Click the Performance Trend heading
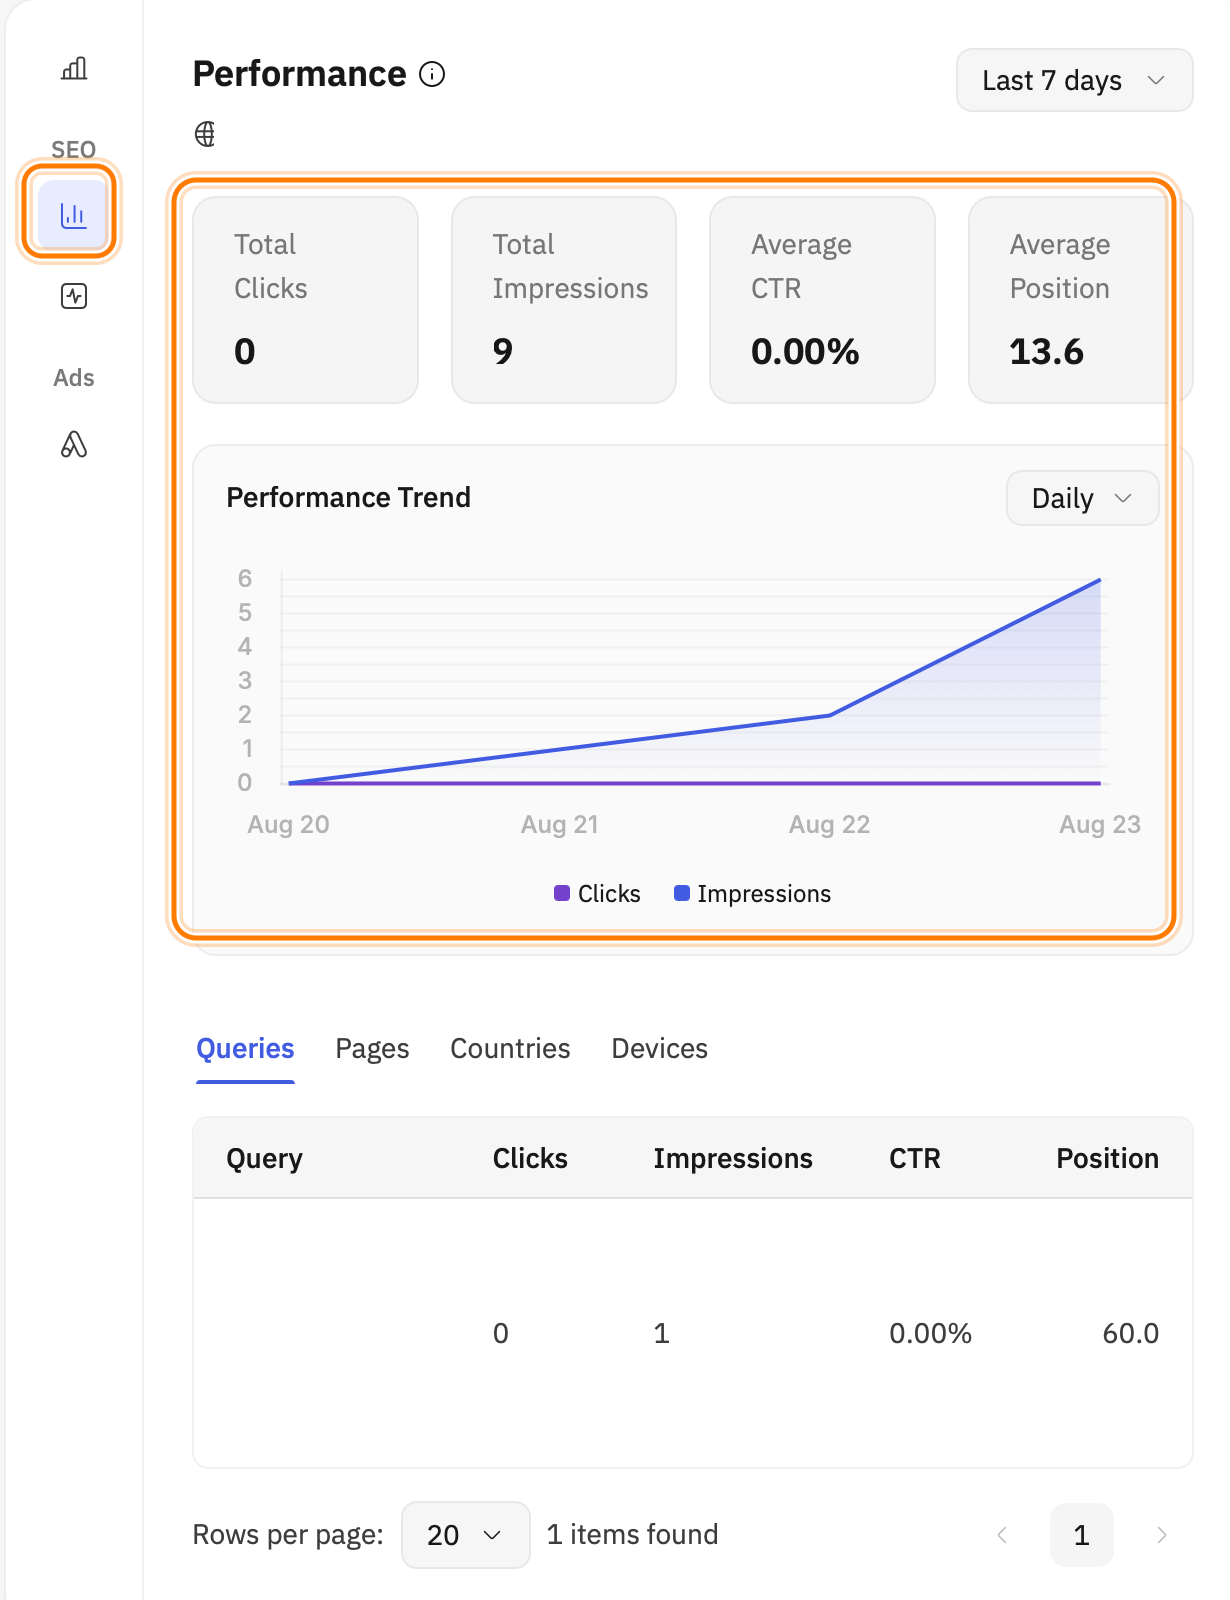 [x=348, y=497]
